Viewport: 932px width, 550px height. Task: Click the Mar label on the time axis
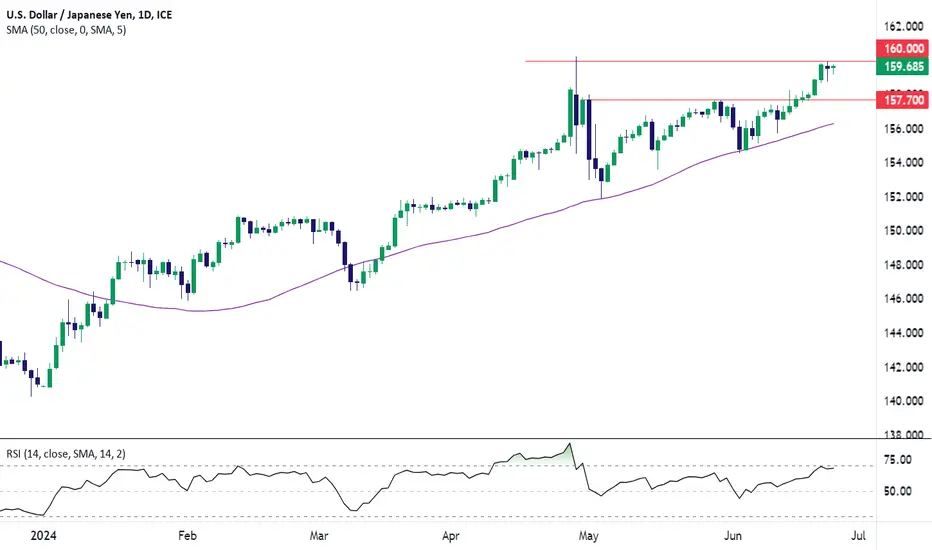pos(319,536)
